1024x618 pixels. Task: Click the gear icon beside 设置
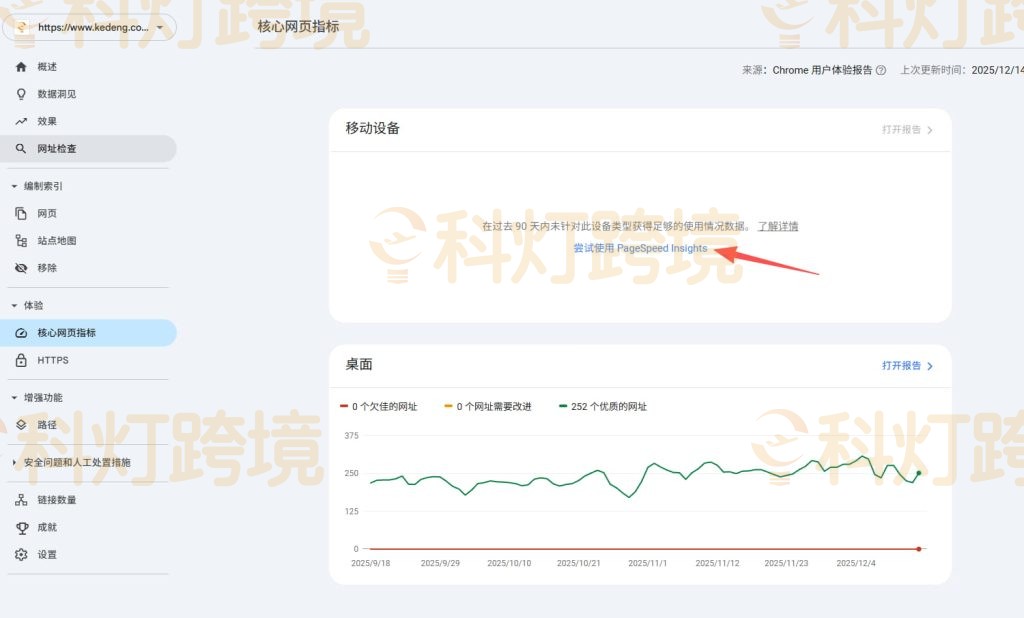pyautogui.click(x=21, y=555)
